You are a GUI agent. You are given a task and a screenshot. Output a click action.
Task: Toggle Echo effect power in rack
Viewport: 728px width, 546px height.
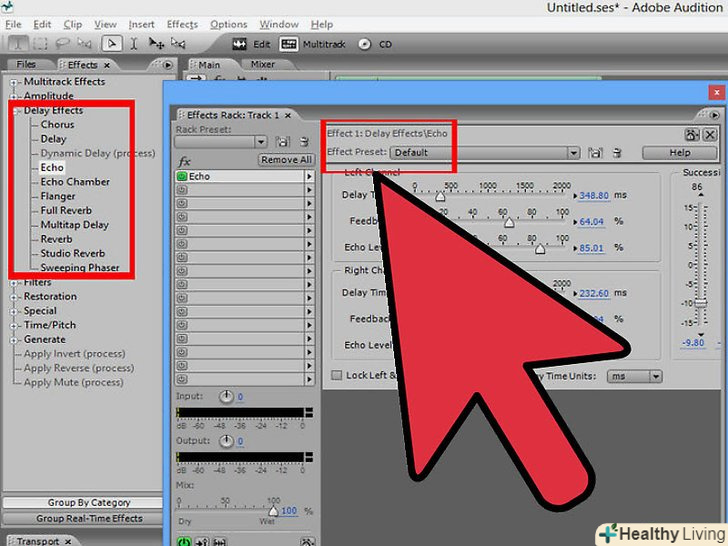[x=182, y=176]
